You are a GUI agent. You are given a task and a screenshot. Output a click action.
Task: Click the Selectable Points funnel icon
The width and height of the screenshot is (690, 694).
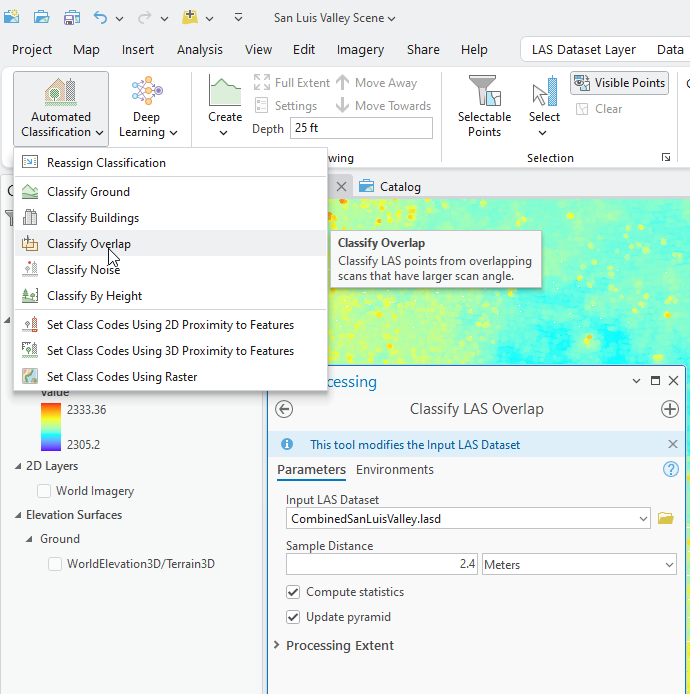(484, 93)
